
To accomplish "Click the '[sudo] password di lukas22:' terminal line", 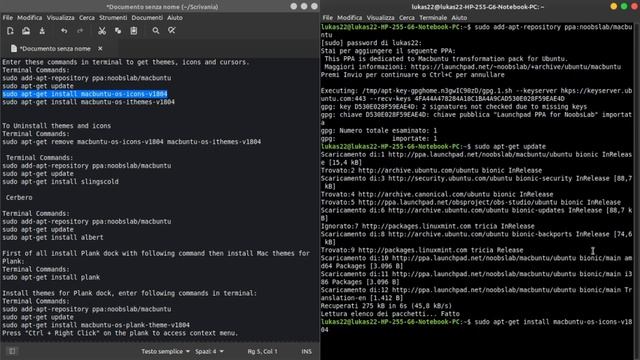I will (371, 43).
